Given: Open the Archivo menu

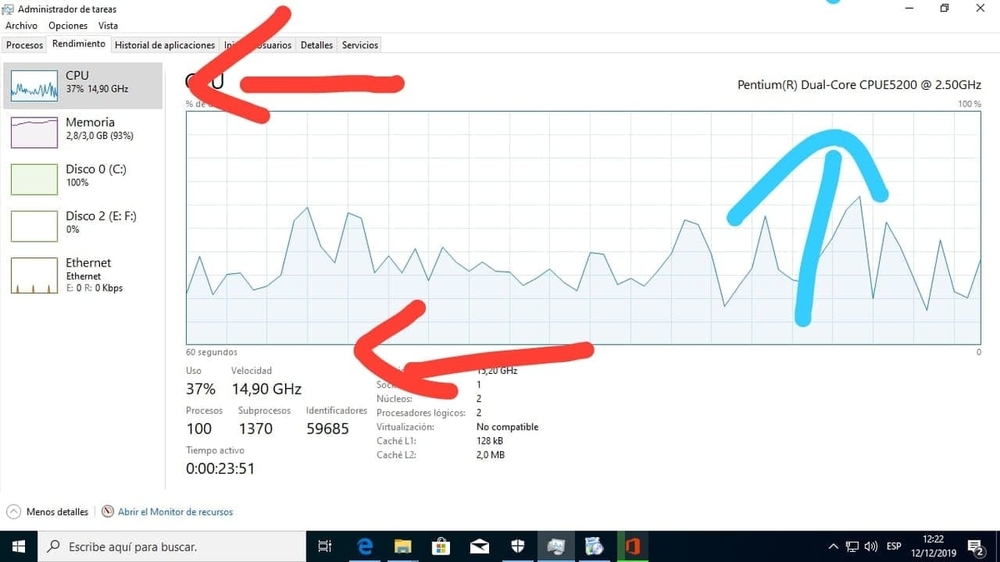Looking at the screenshot, I should tap(21, 25).
